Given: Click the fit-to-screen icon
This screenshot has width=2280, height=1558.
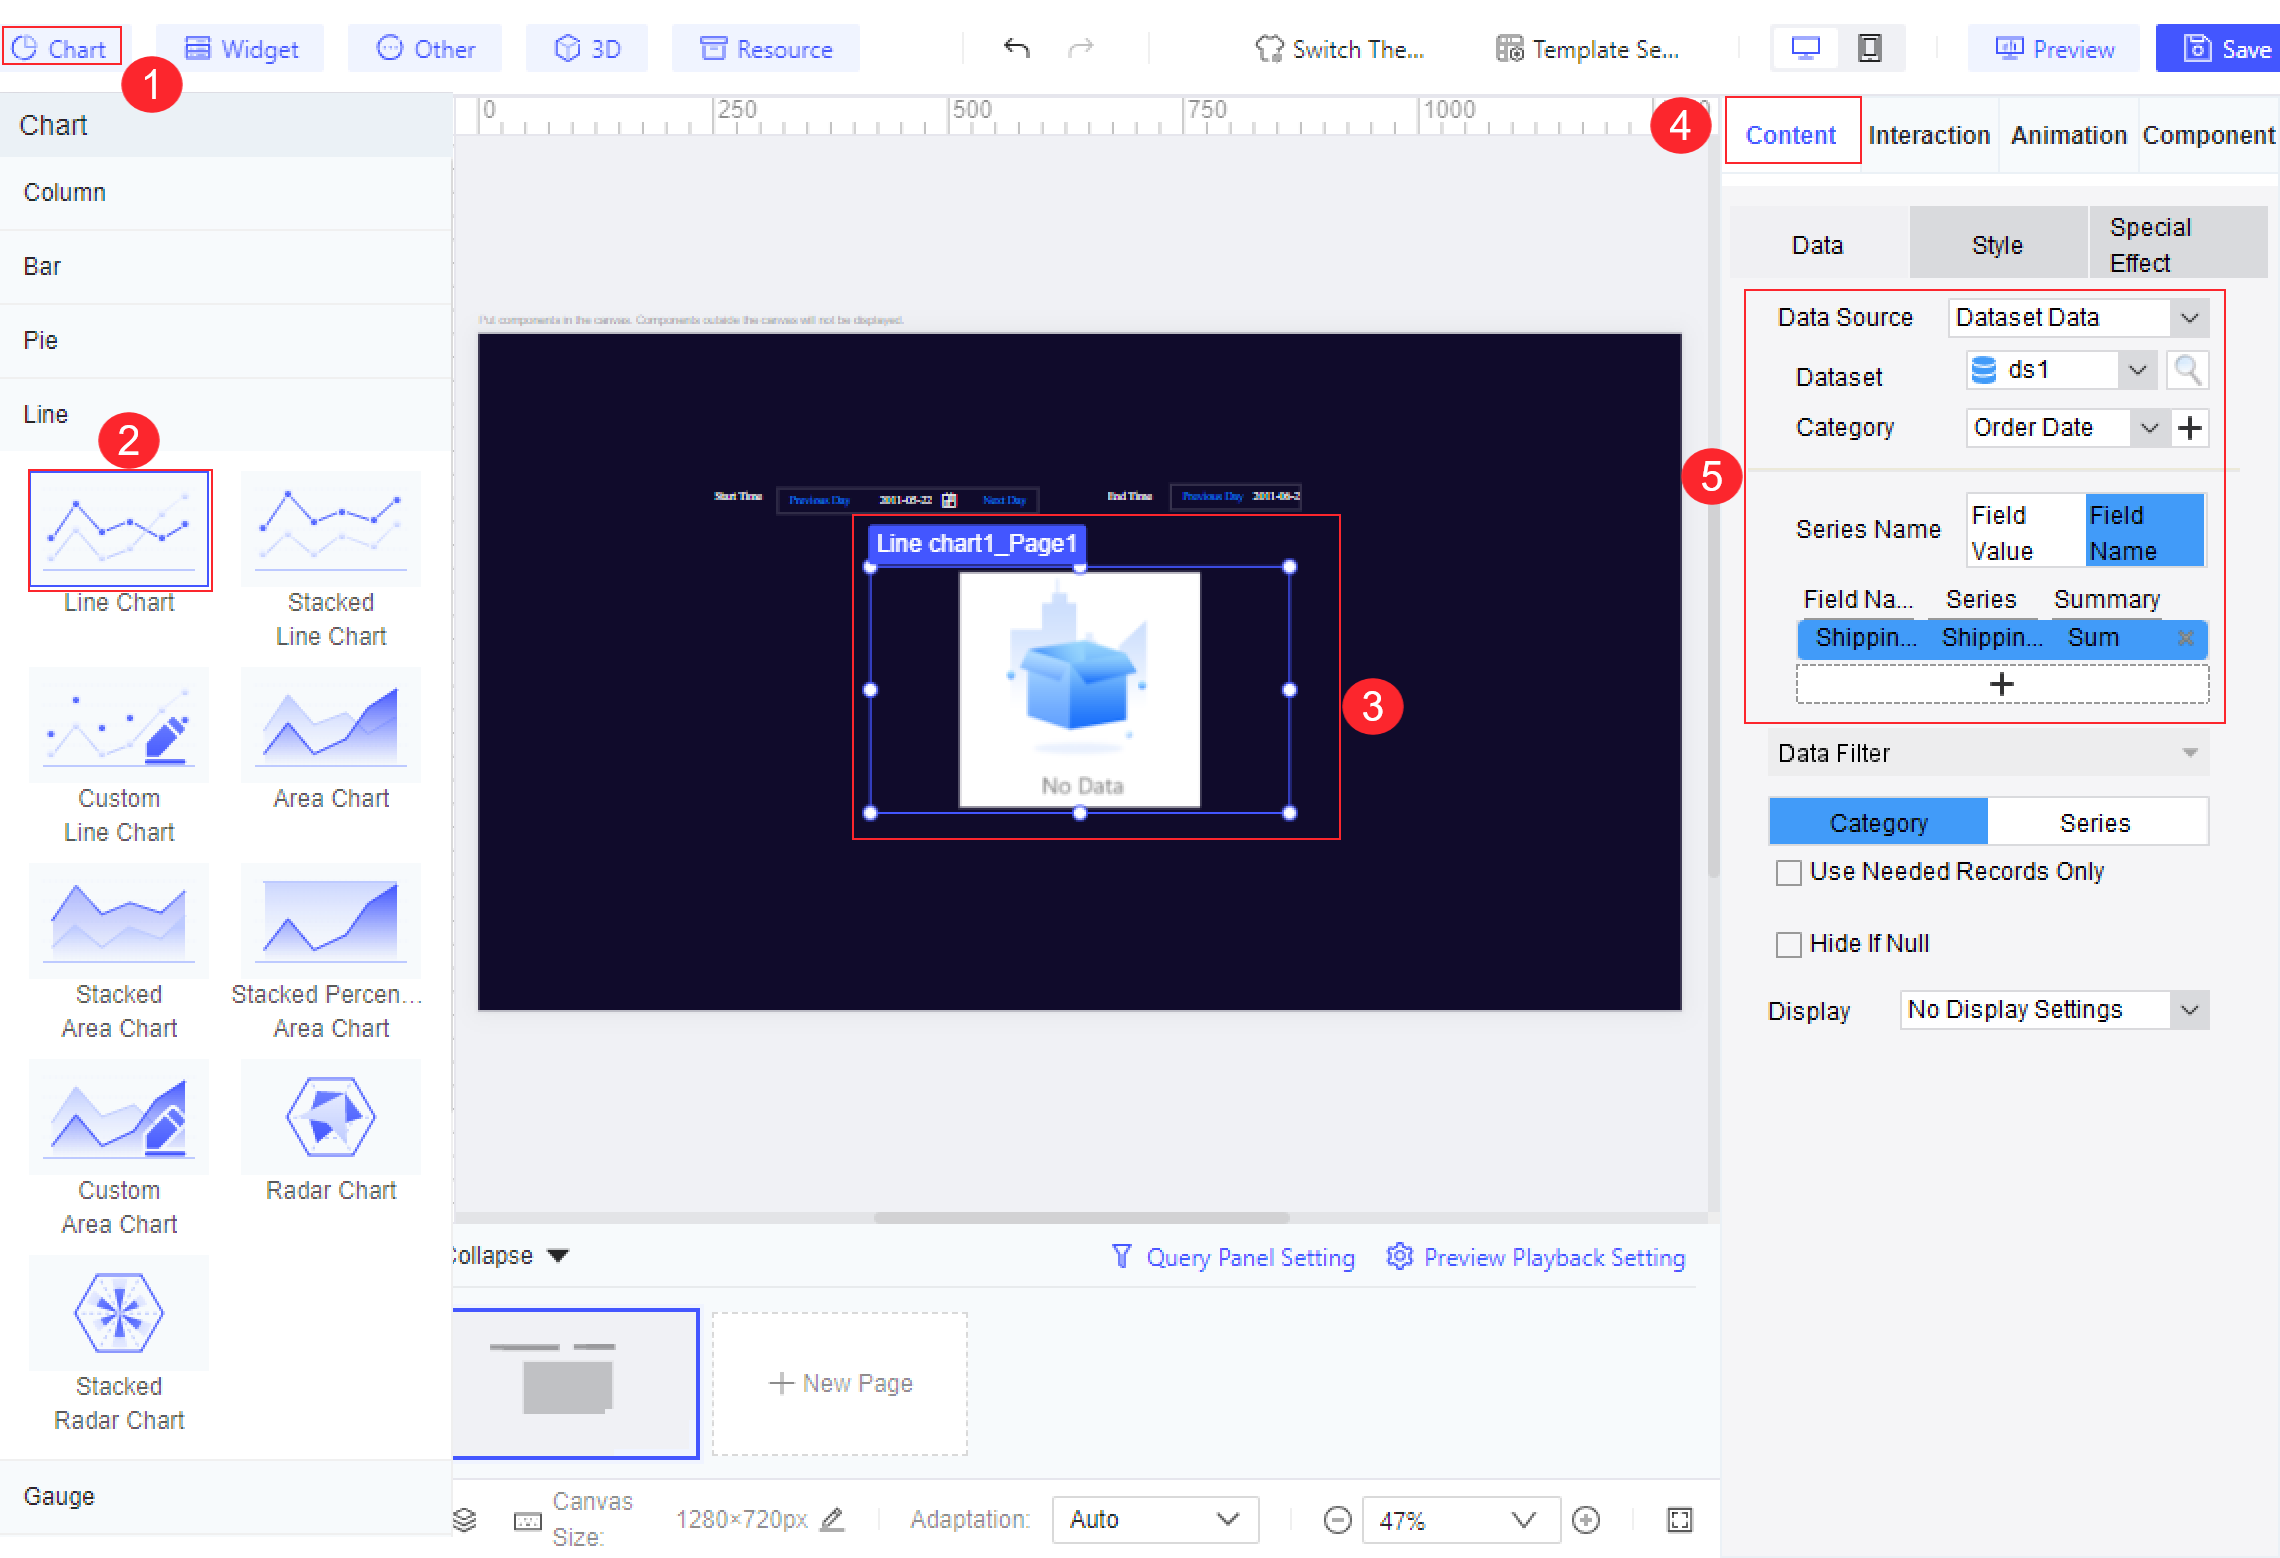Looking at the screenshot, I should tap(1680, 1520).
